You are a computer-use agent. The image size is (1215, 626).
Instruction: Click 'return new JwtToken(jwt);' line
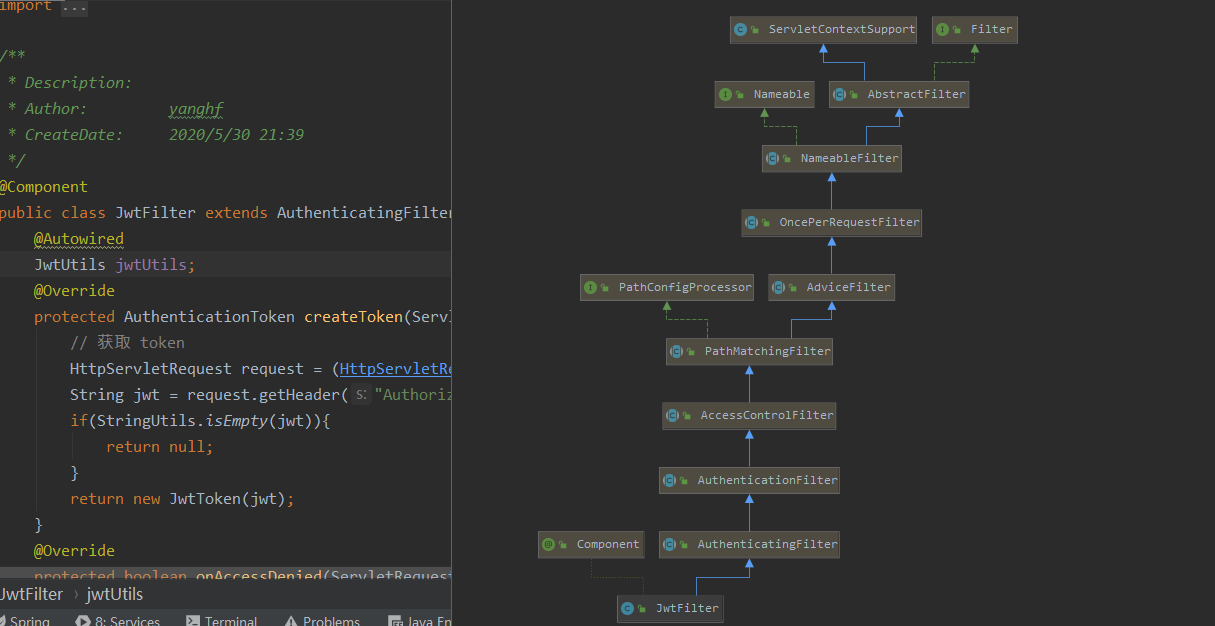click(x=182, y=499)
